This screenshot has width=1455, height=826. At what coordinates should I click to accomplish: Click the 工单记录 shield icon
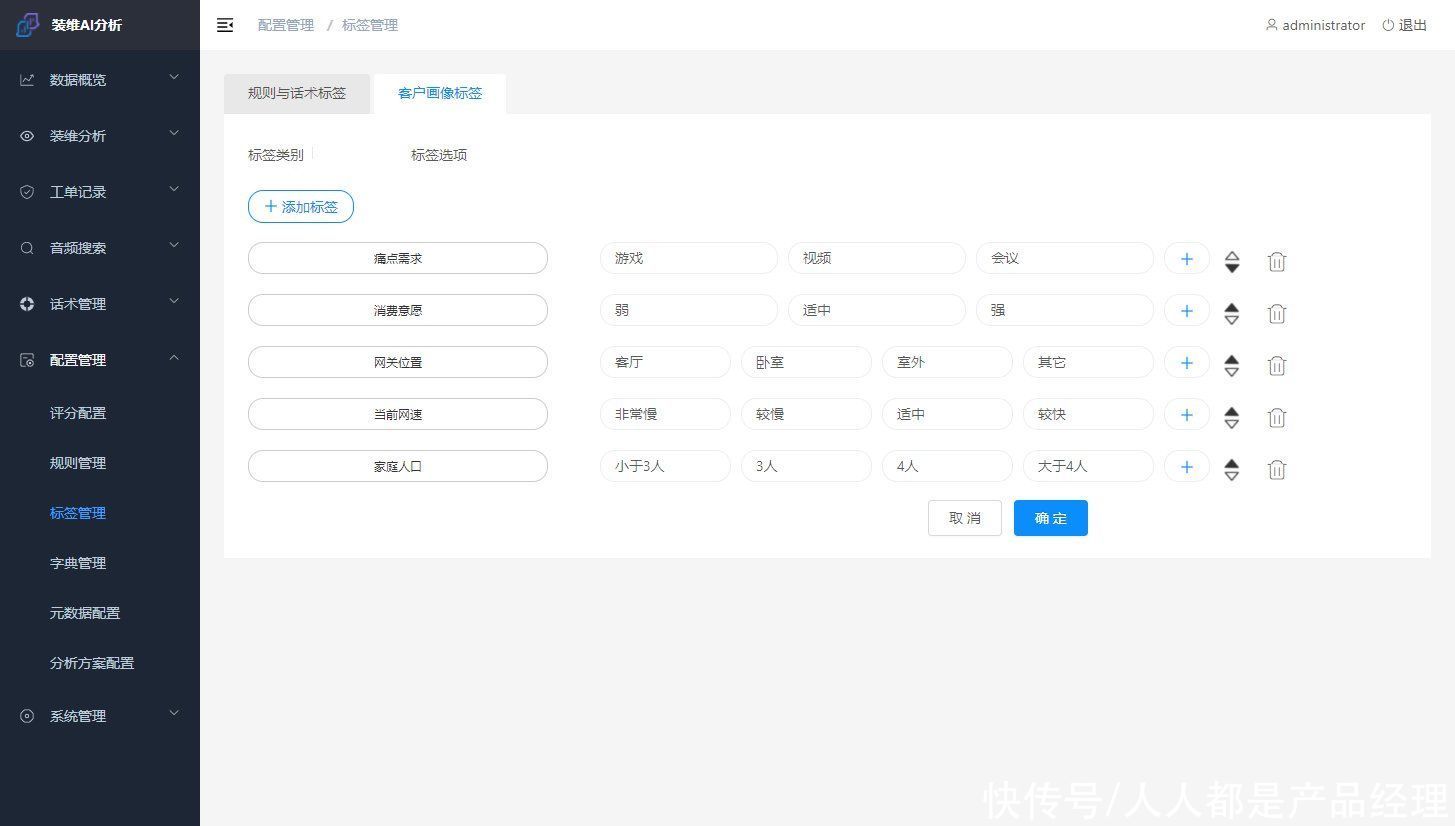[x=27, y=192]
